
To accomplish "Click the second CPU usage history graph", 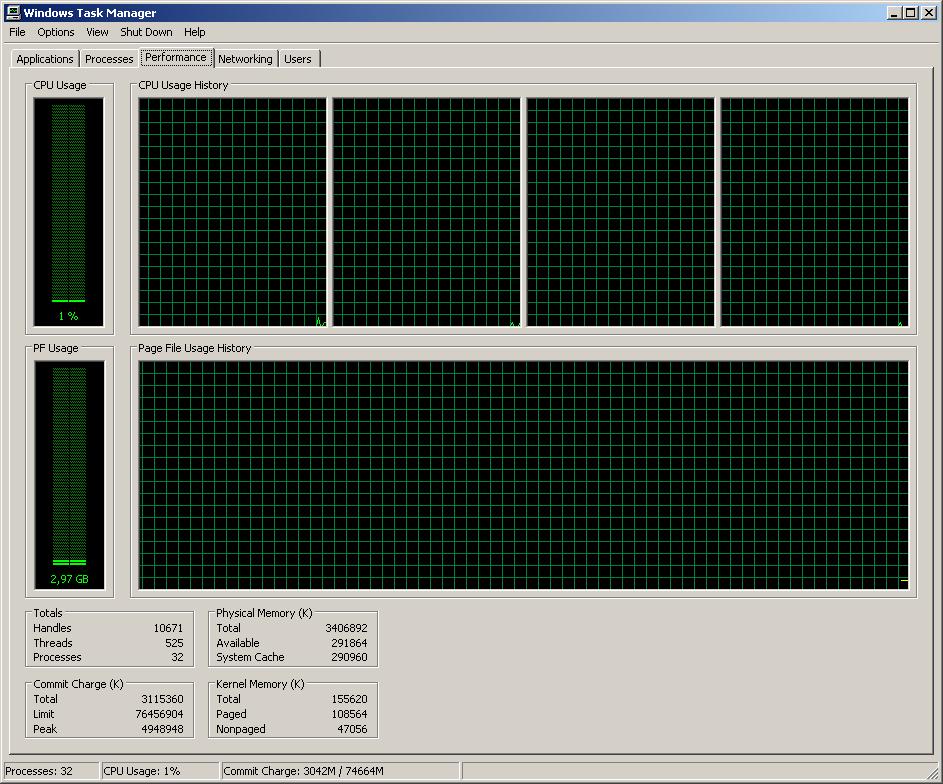I will click(x=426, y=212).
